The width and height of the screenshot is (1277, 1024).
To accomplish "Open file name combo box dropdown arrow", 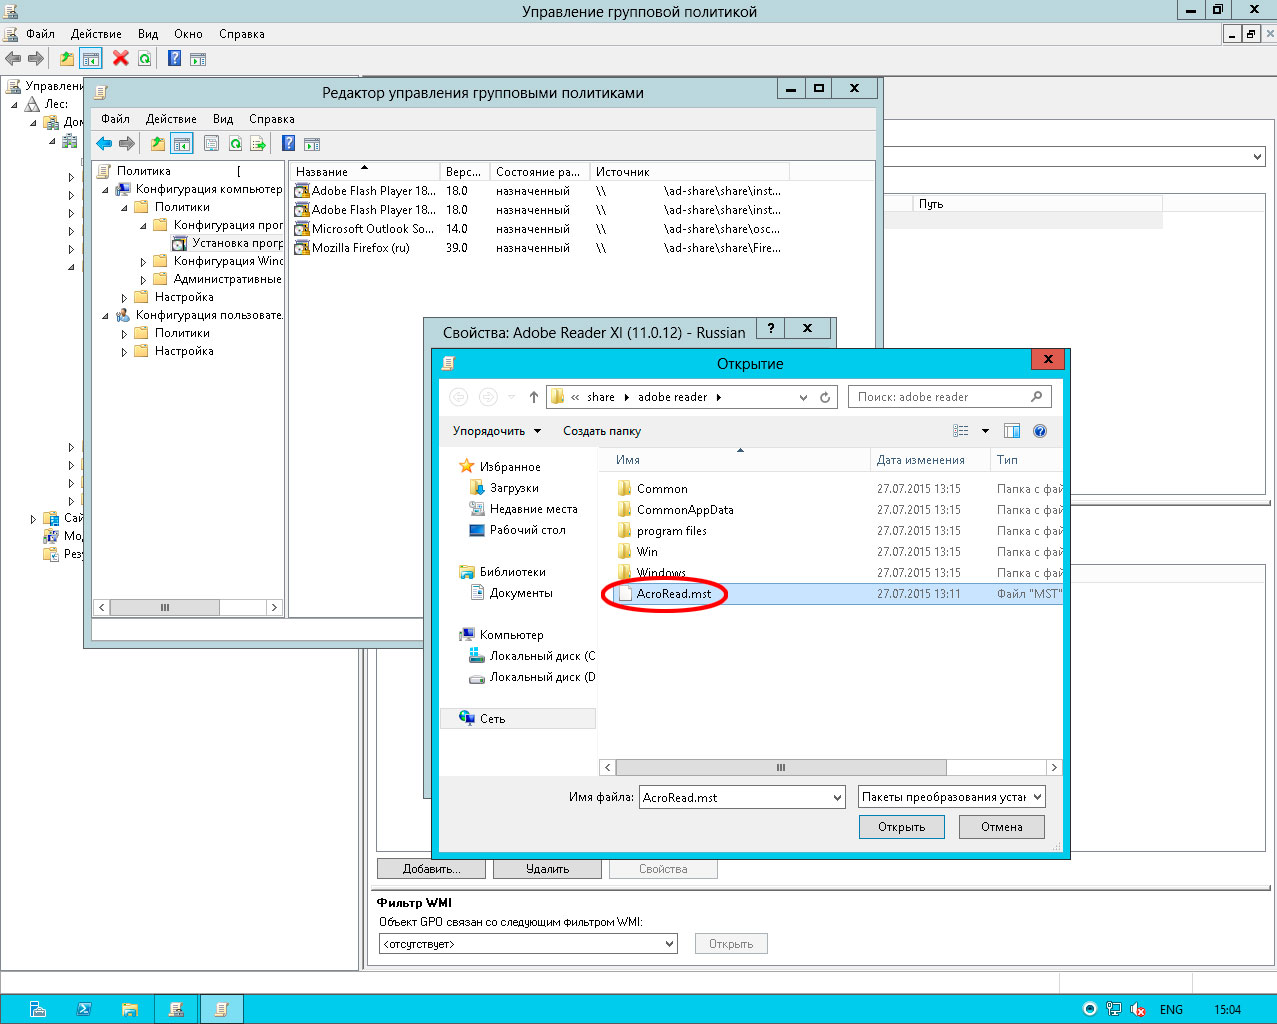I will pos(837,797).
